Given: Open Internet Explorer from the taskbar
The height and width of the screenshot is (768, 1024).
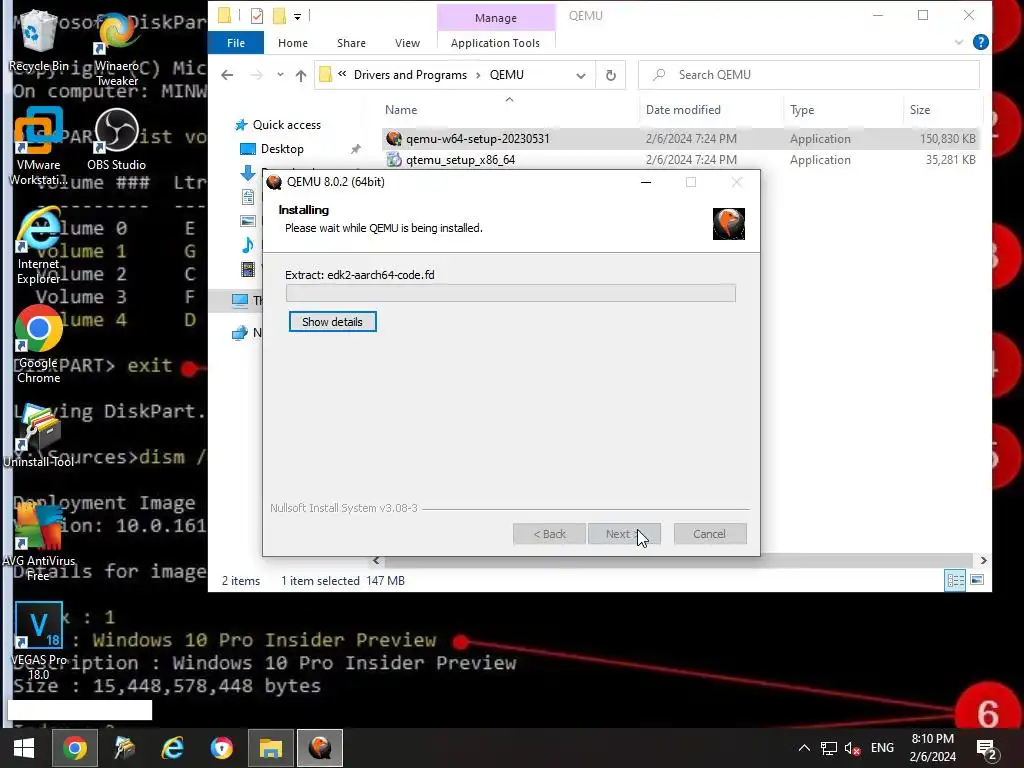Looking at the screenshot, I should (172, 748).
